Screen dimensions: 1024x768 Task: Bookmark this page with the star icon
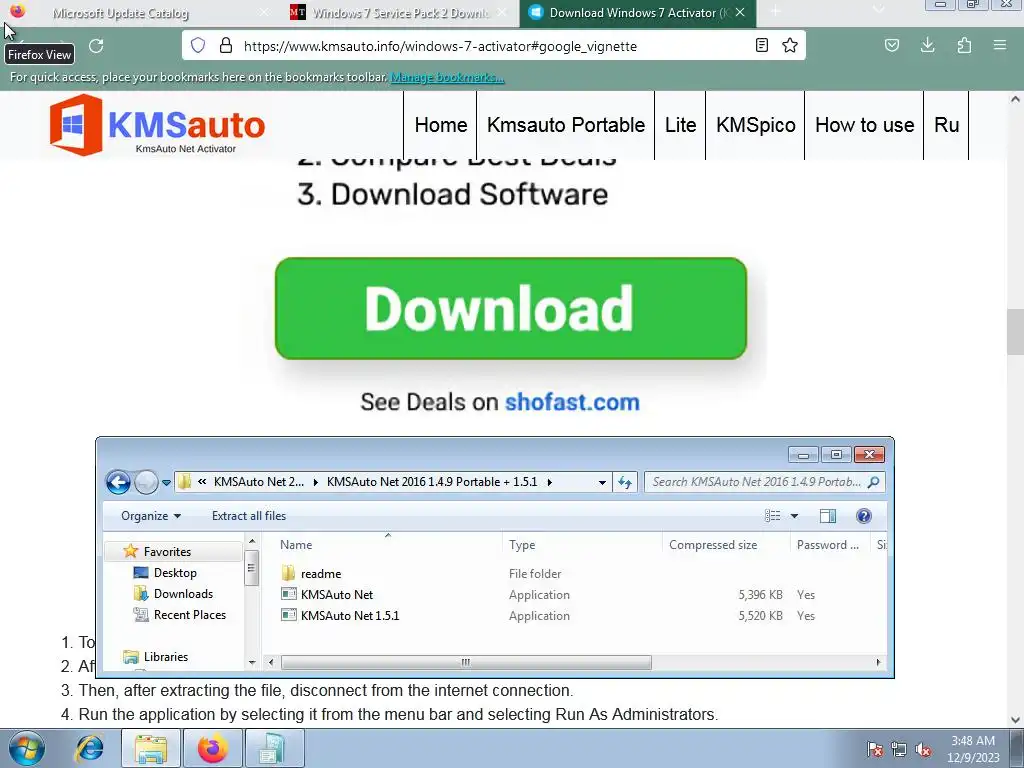pos(790,45)
